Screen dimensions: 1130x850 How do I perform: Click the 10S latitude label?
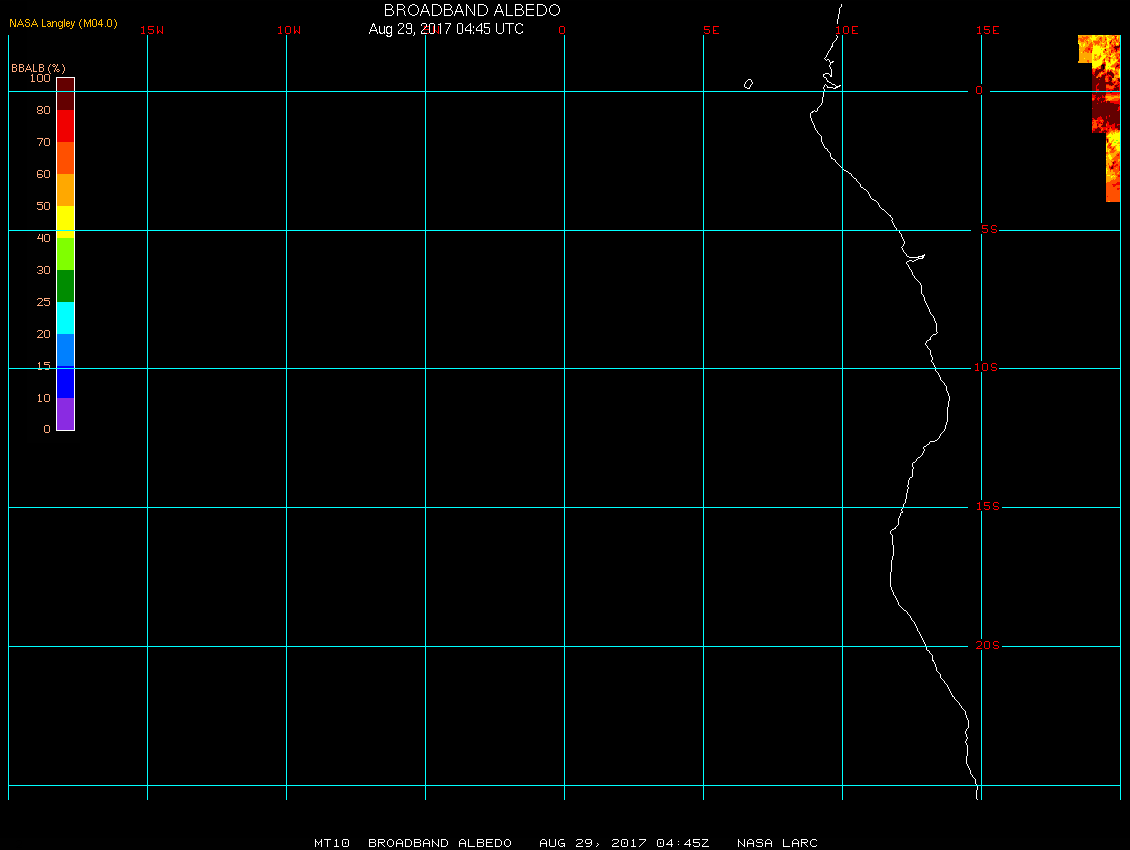pyautogui.click(x=986, y=368)
